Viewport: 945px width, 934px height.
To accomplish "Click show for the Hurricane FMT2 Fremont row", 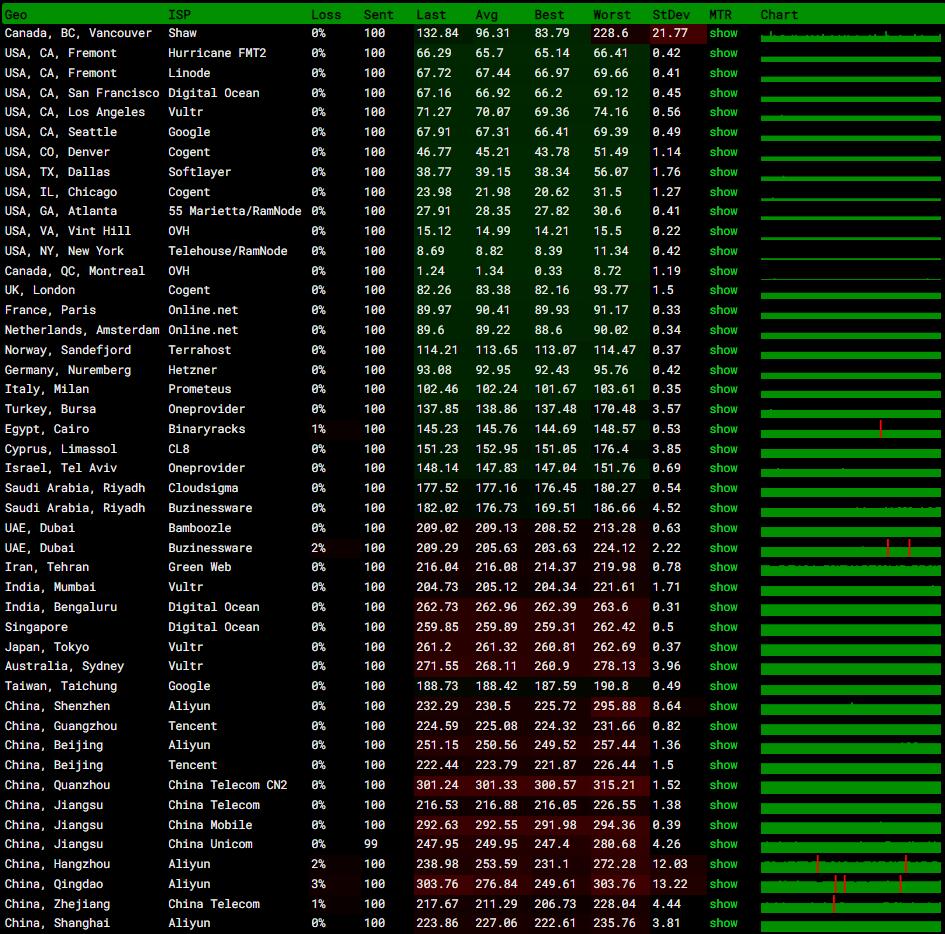I will point(723,53).
